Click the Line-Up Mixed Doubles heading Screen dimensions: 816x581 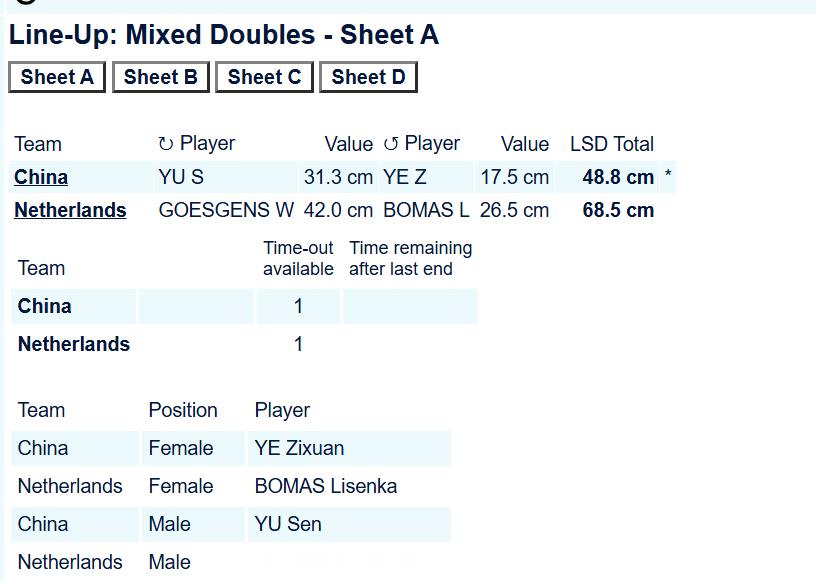(224, 35)
